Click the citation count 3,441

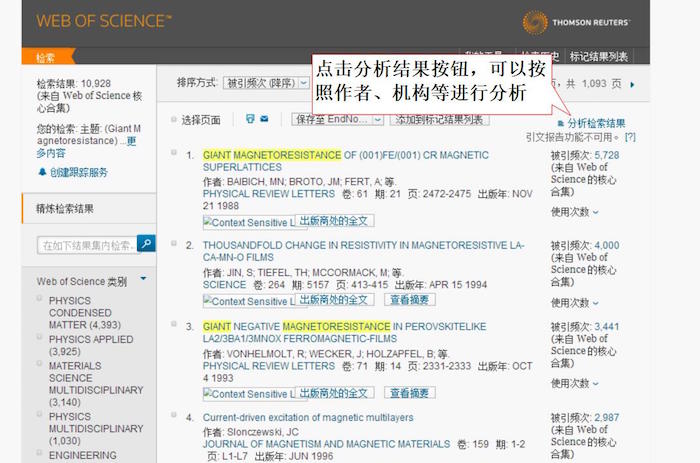607,327
